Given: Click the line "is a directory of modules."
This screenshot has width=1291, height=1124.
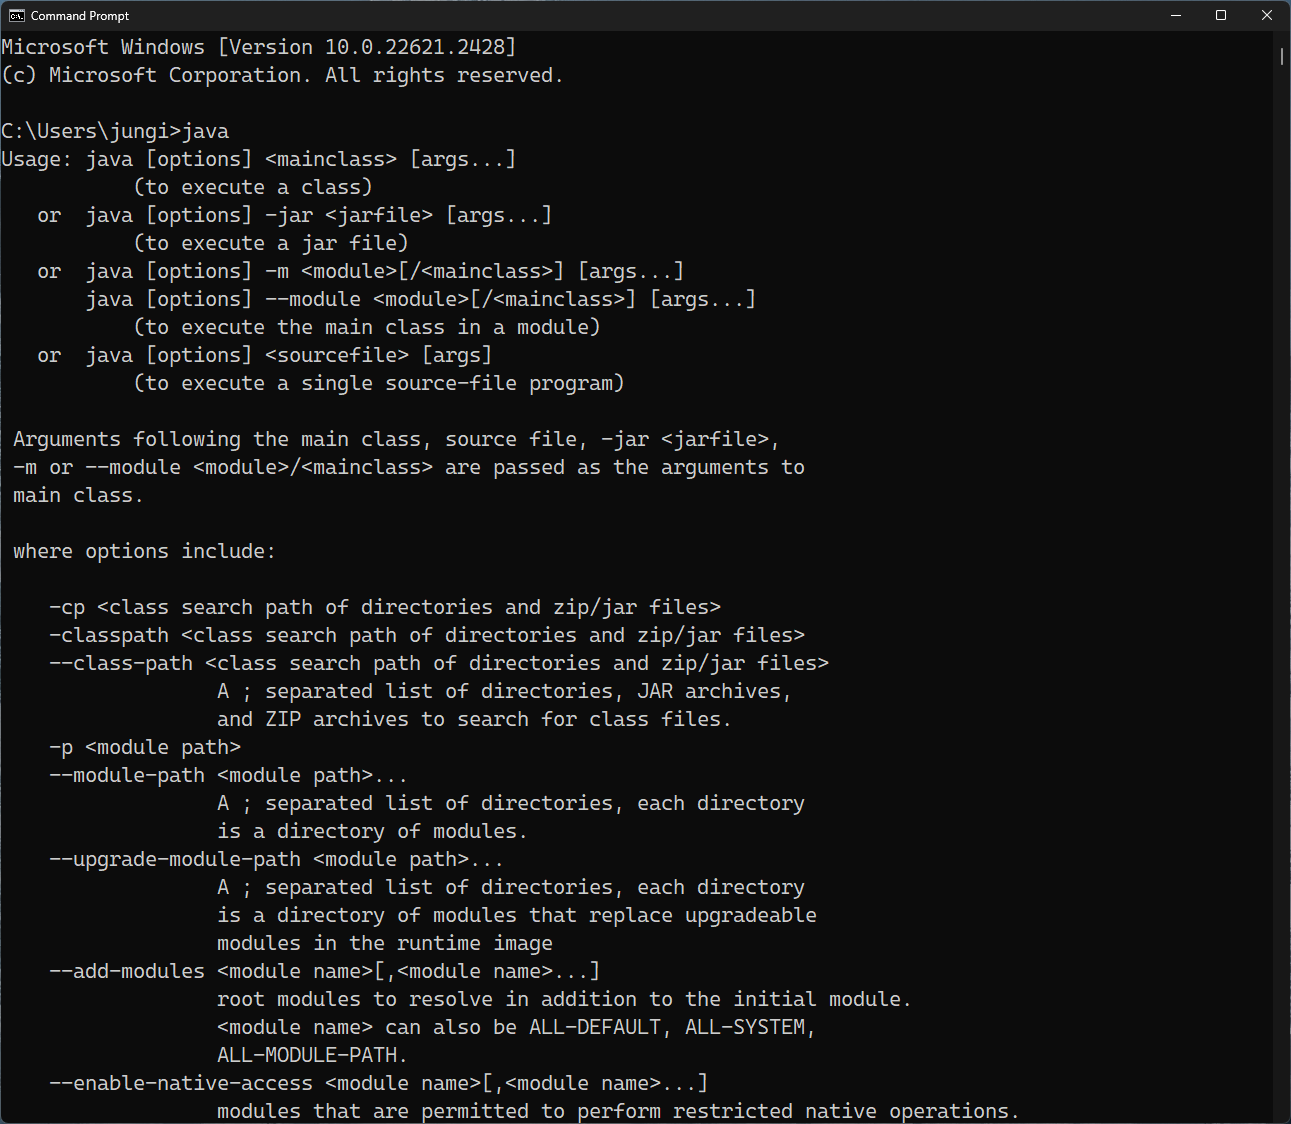Looking at the screenshot, I should pos(372,831).
